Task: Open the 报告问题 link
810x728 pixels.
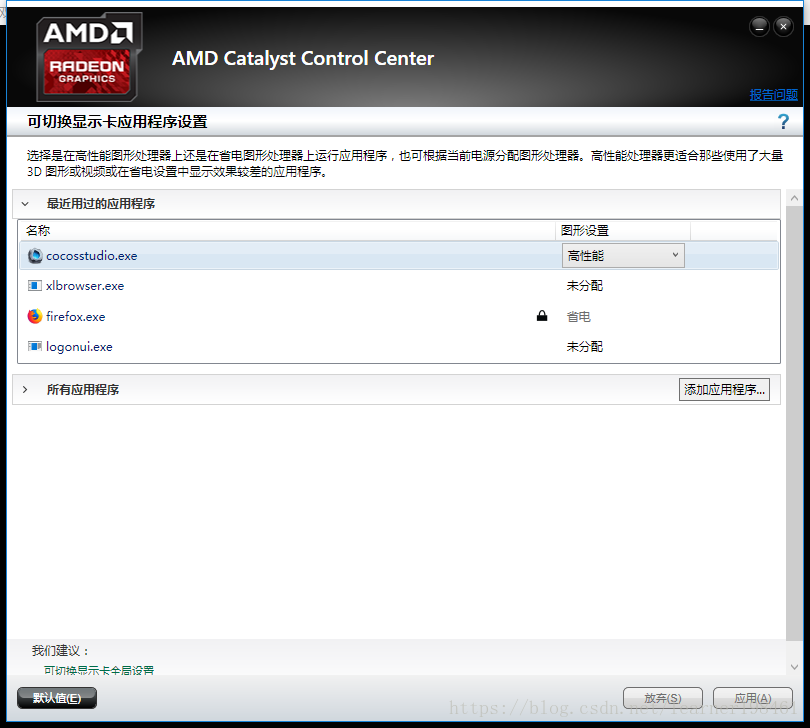Action: (x=773, y=95)
